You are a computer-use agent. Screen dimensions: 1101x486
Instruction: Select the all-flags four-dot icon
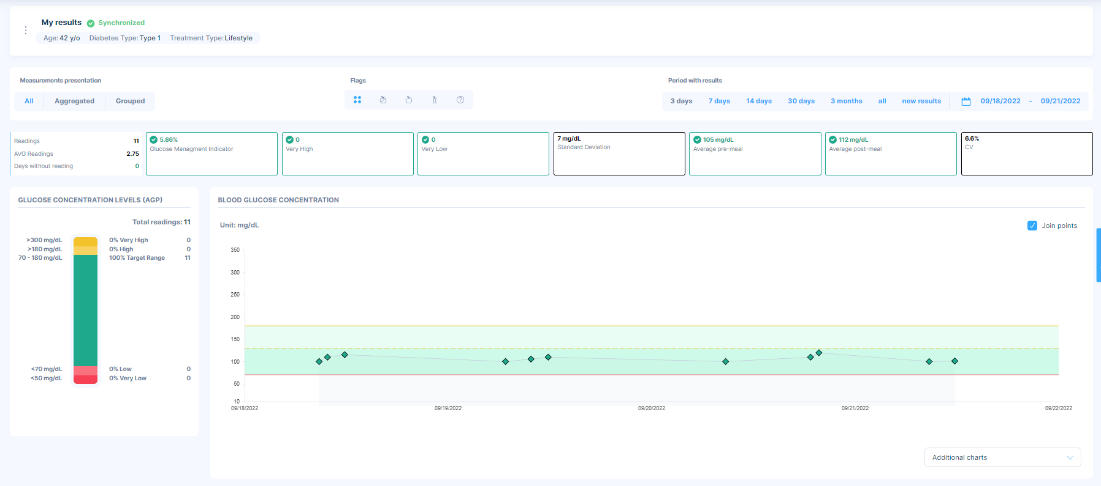(x=357, y=100)
